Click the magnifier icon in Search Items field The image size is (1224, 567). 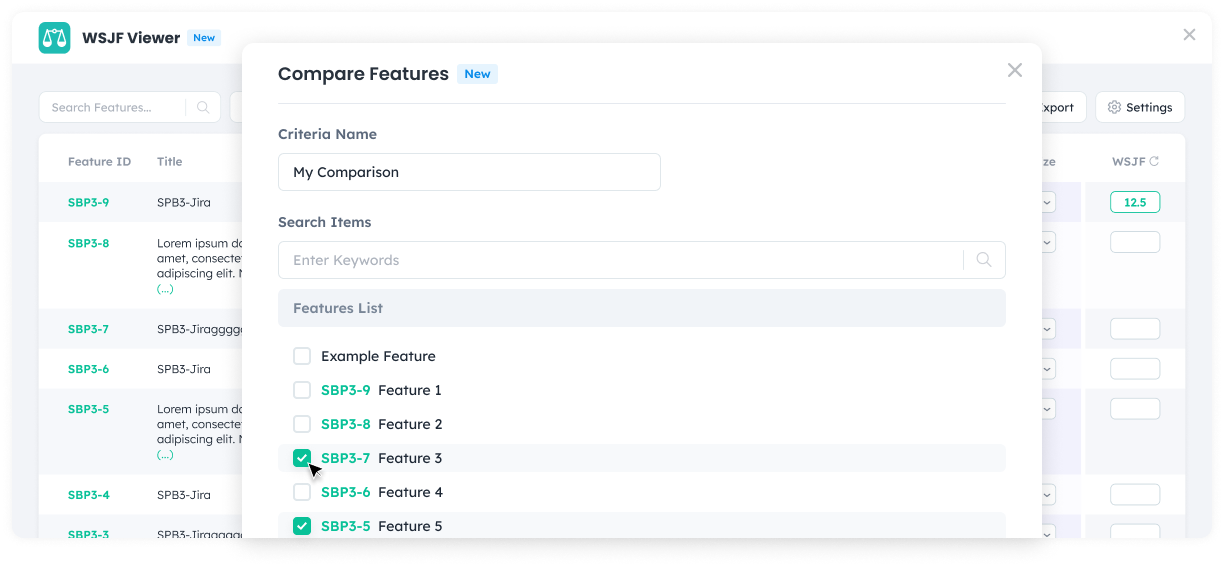[984, 260]
